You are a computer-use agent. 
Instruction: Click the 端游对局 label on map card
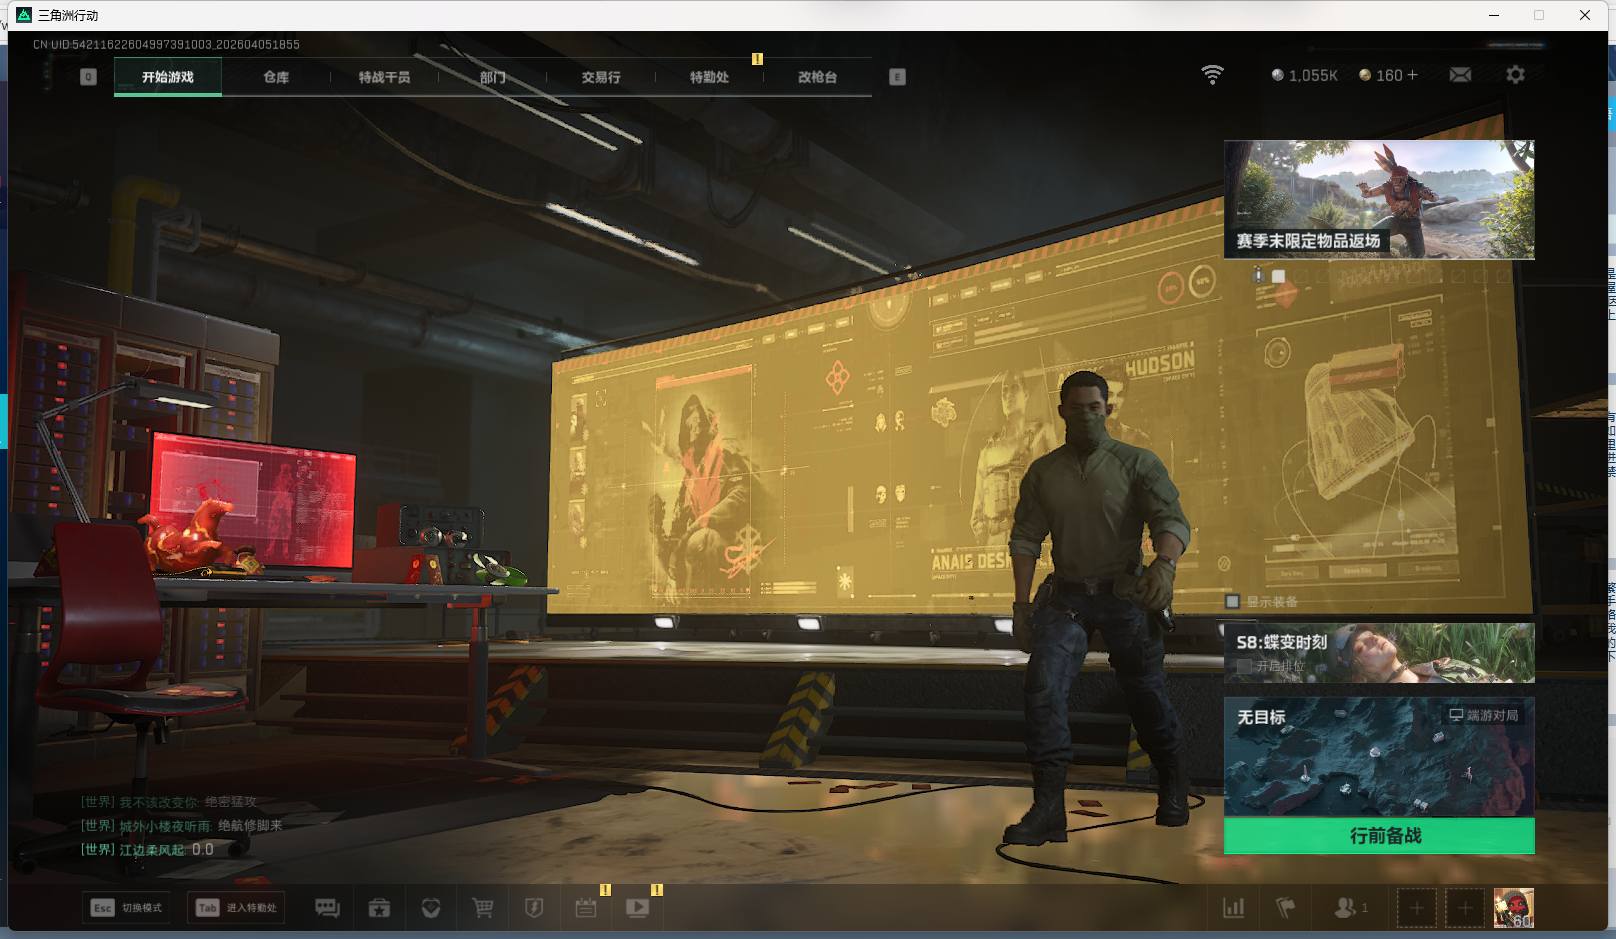click(x=1484, y=715)
